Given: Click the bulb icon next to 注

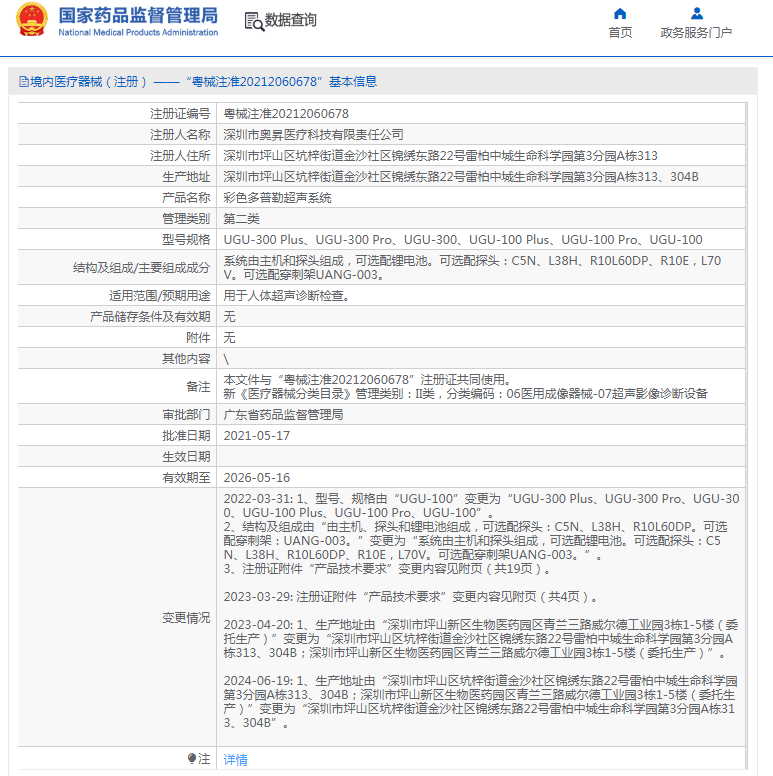Looking at the screenshot, I should tap(192, 758).
